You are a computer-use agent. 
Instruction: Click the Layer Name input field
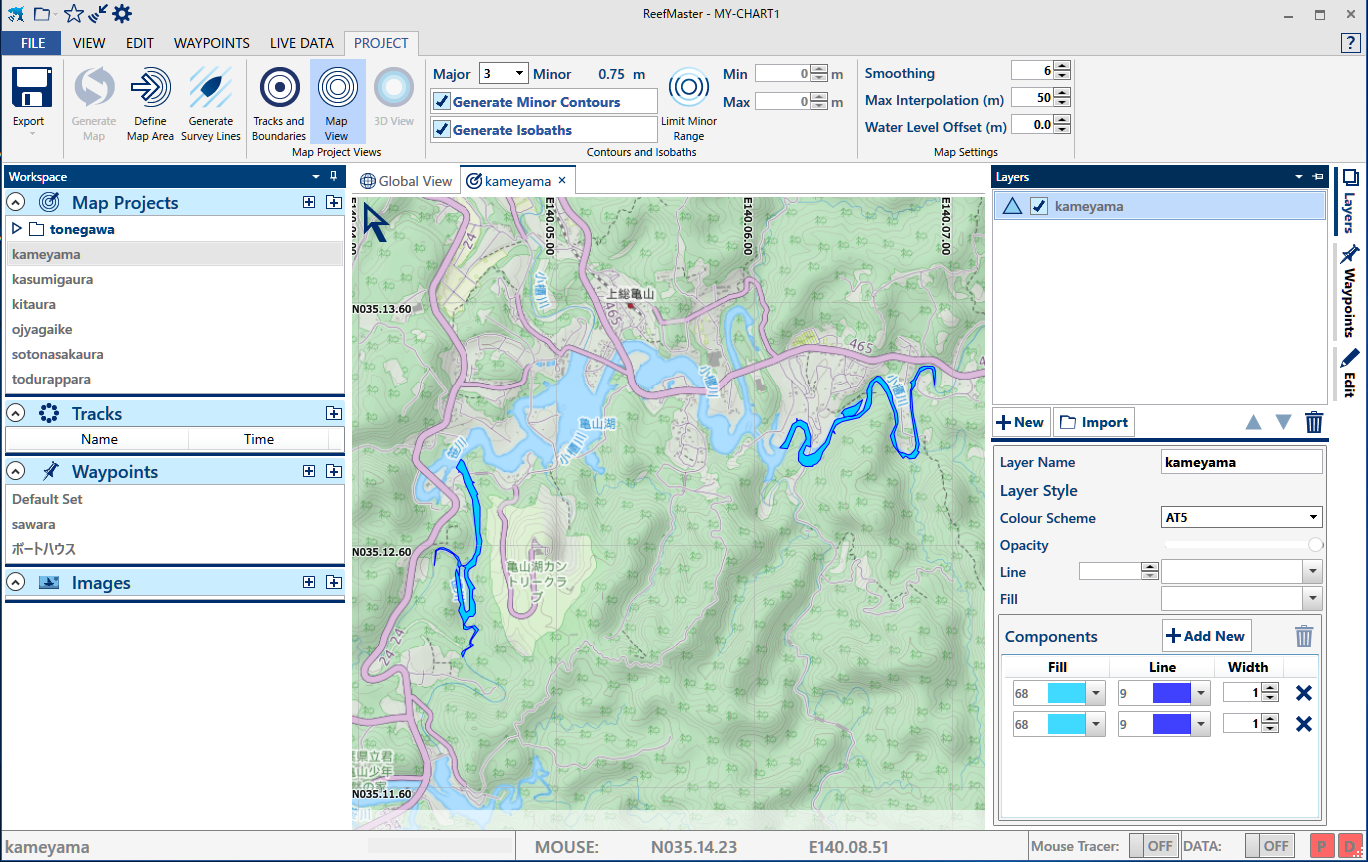pyautogui.click(x=1242, y=462)
